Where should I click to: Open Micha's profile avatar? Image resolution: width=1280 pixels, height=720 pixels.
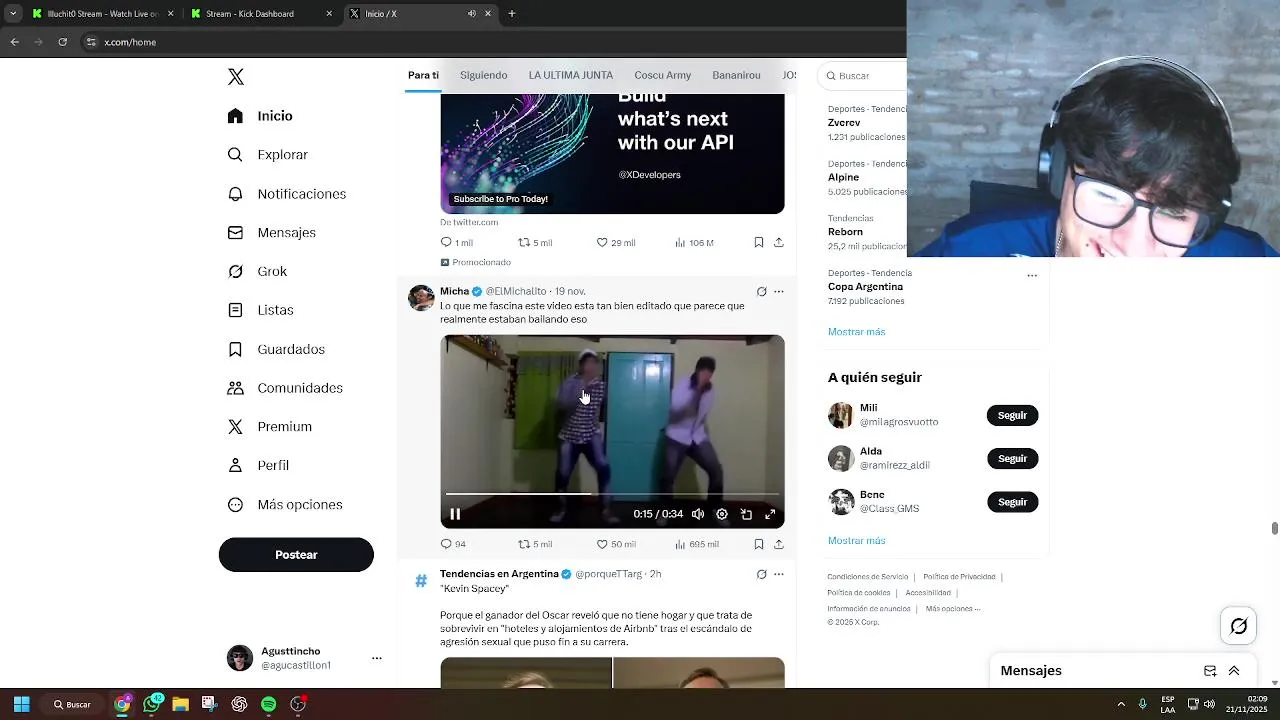421,298
